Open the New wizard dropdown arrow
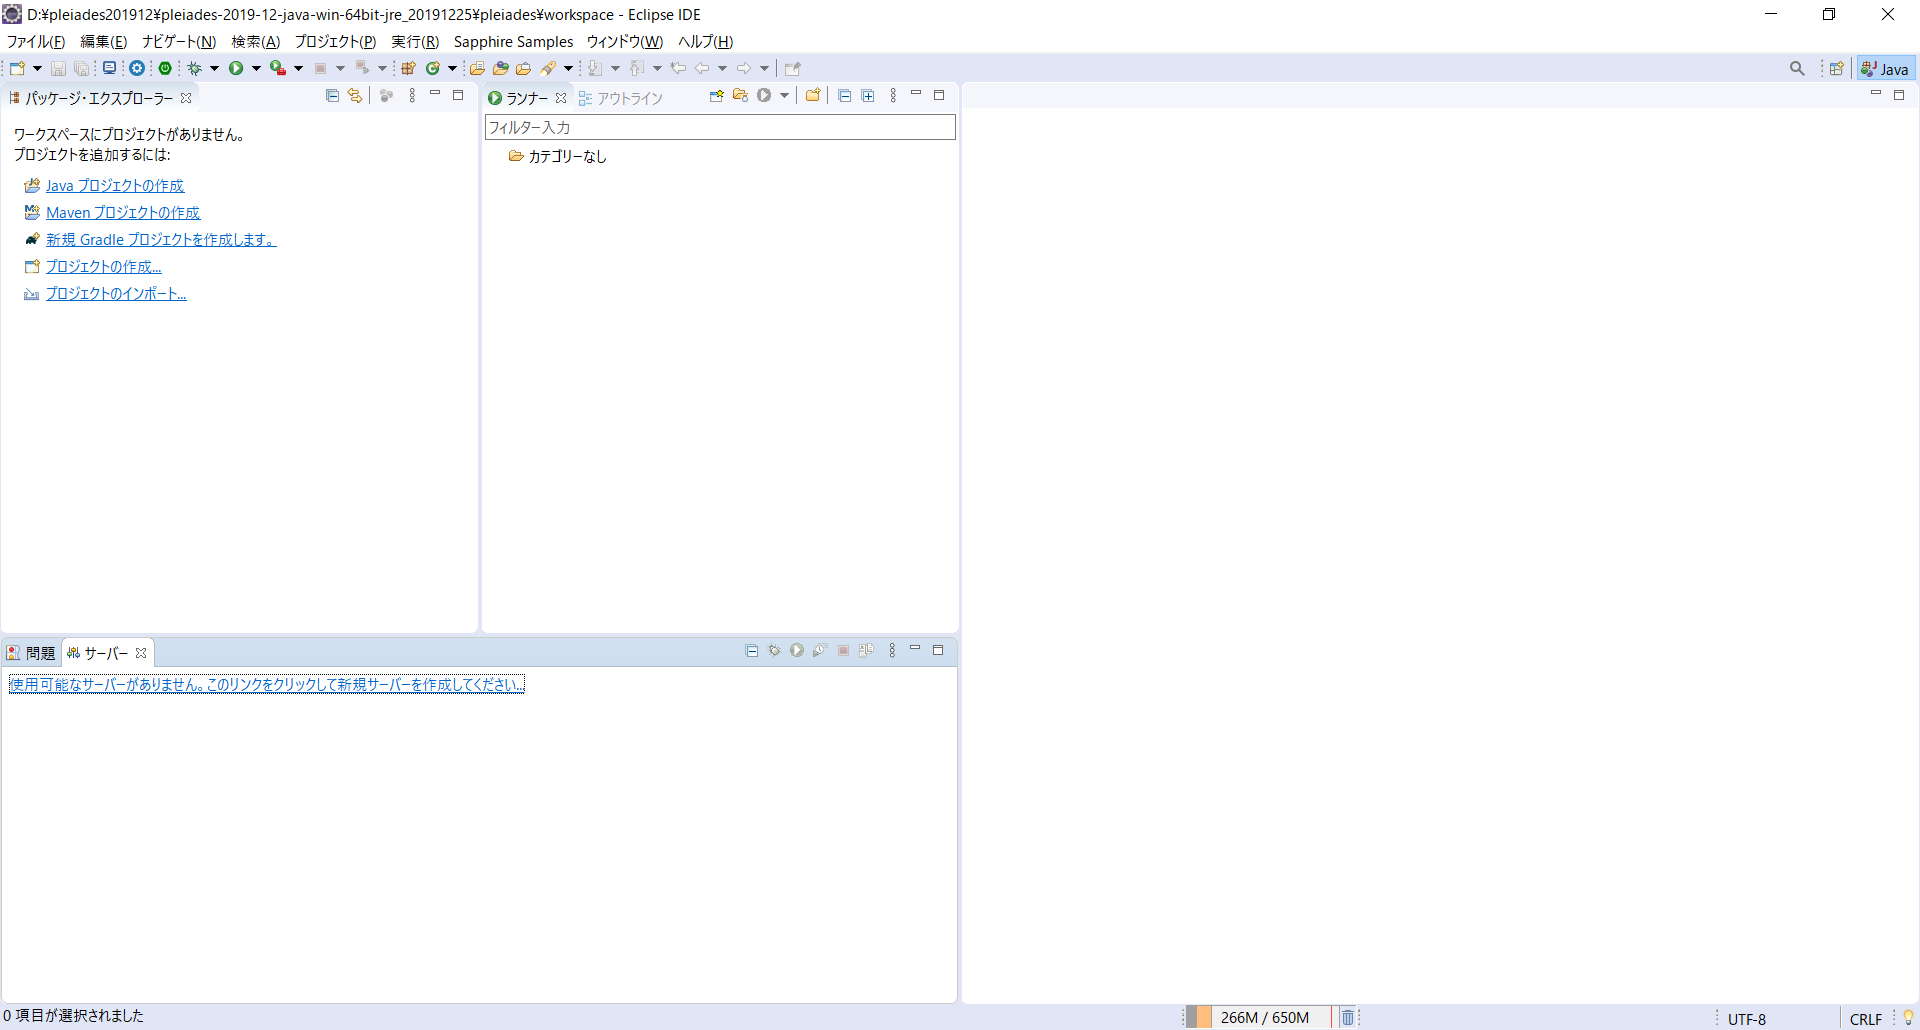This screenshot has height=1030, width=1920. 37,68
